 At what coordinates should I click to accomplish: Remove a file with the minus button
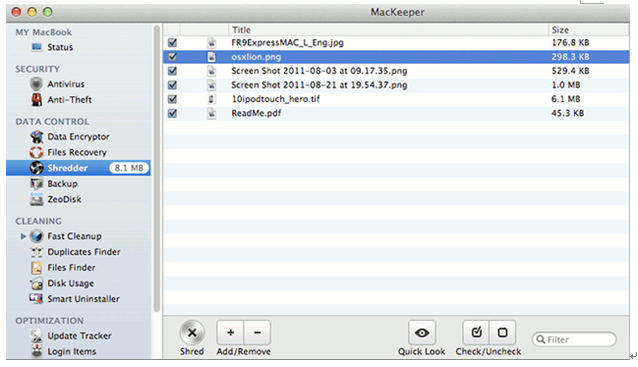[257, 332]
